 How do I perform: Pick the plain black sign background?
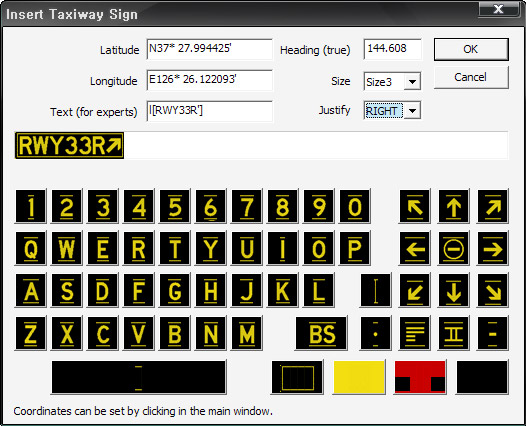point(482,377)
